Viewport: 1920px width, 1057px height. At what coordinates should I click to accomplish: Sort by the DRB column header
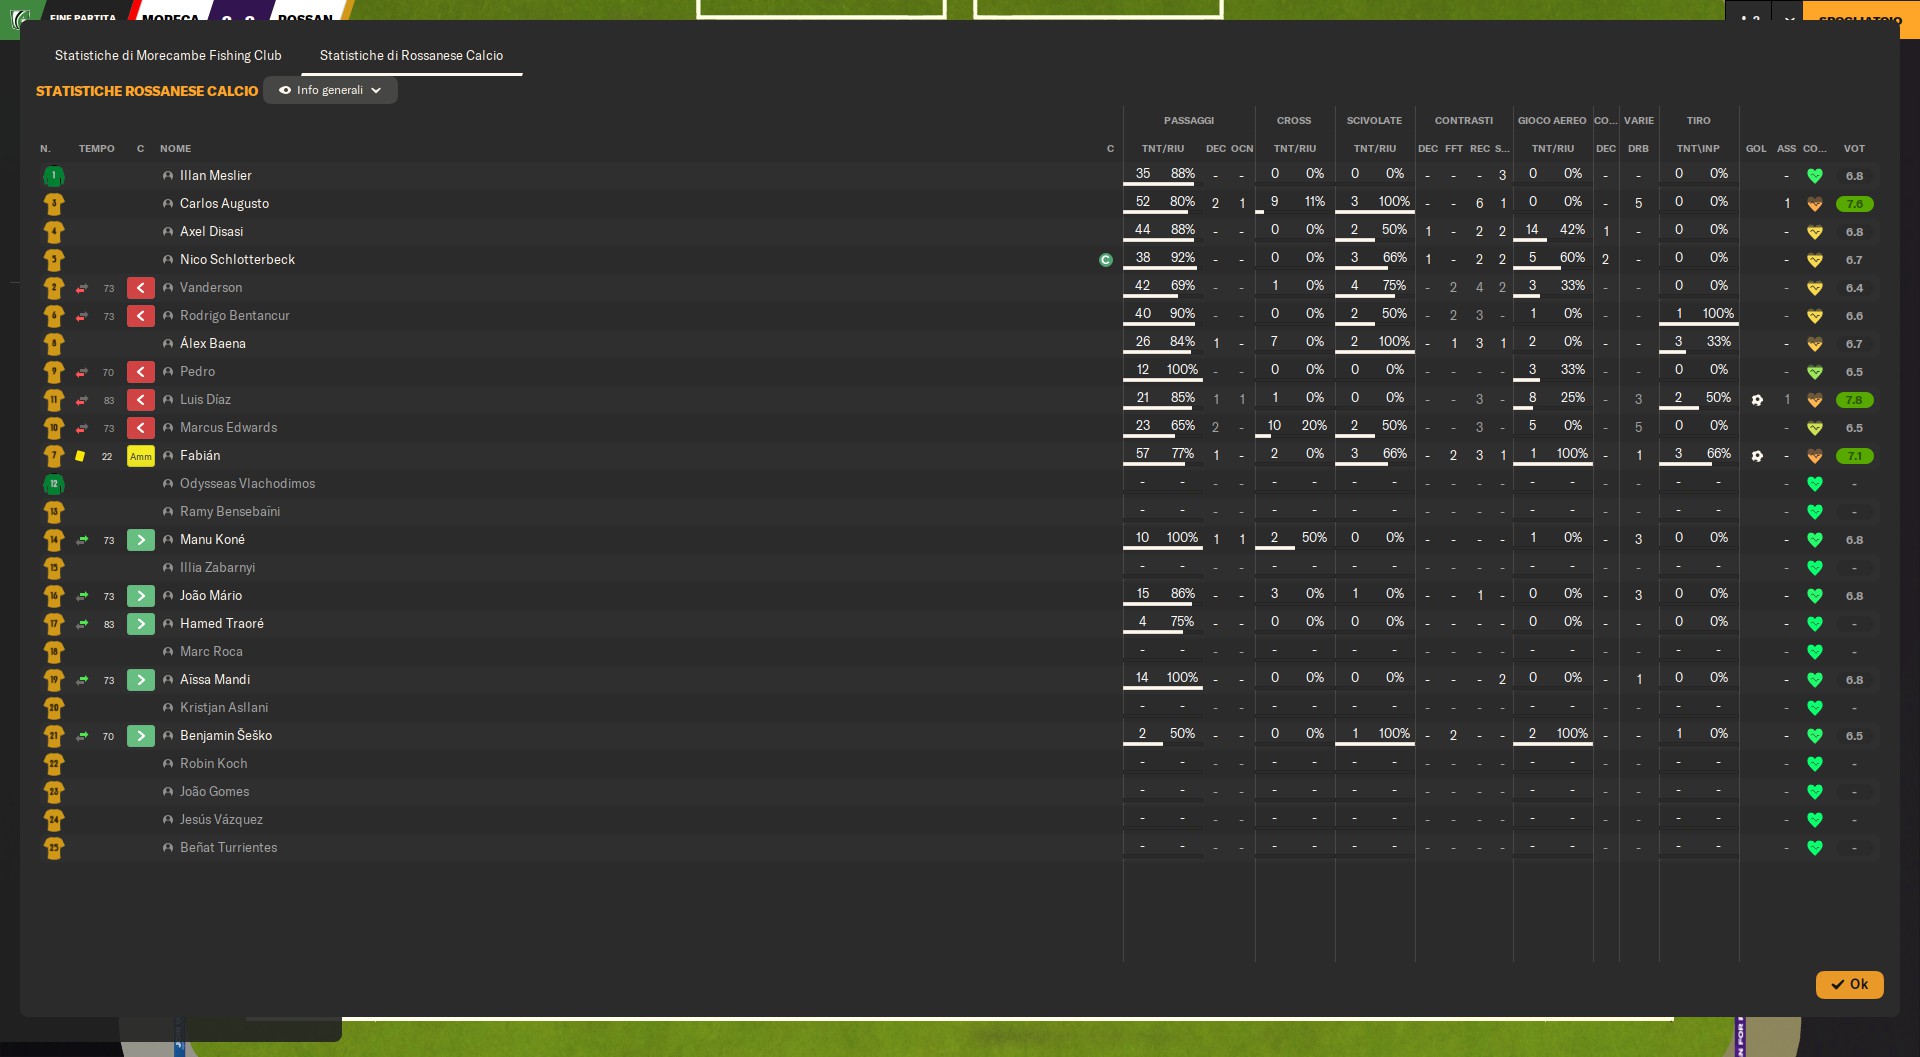tap(1638, 149)
